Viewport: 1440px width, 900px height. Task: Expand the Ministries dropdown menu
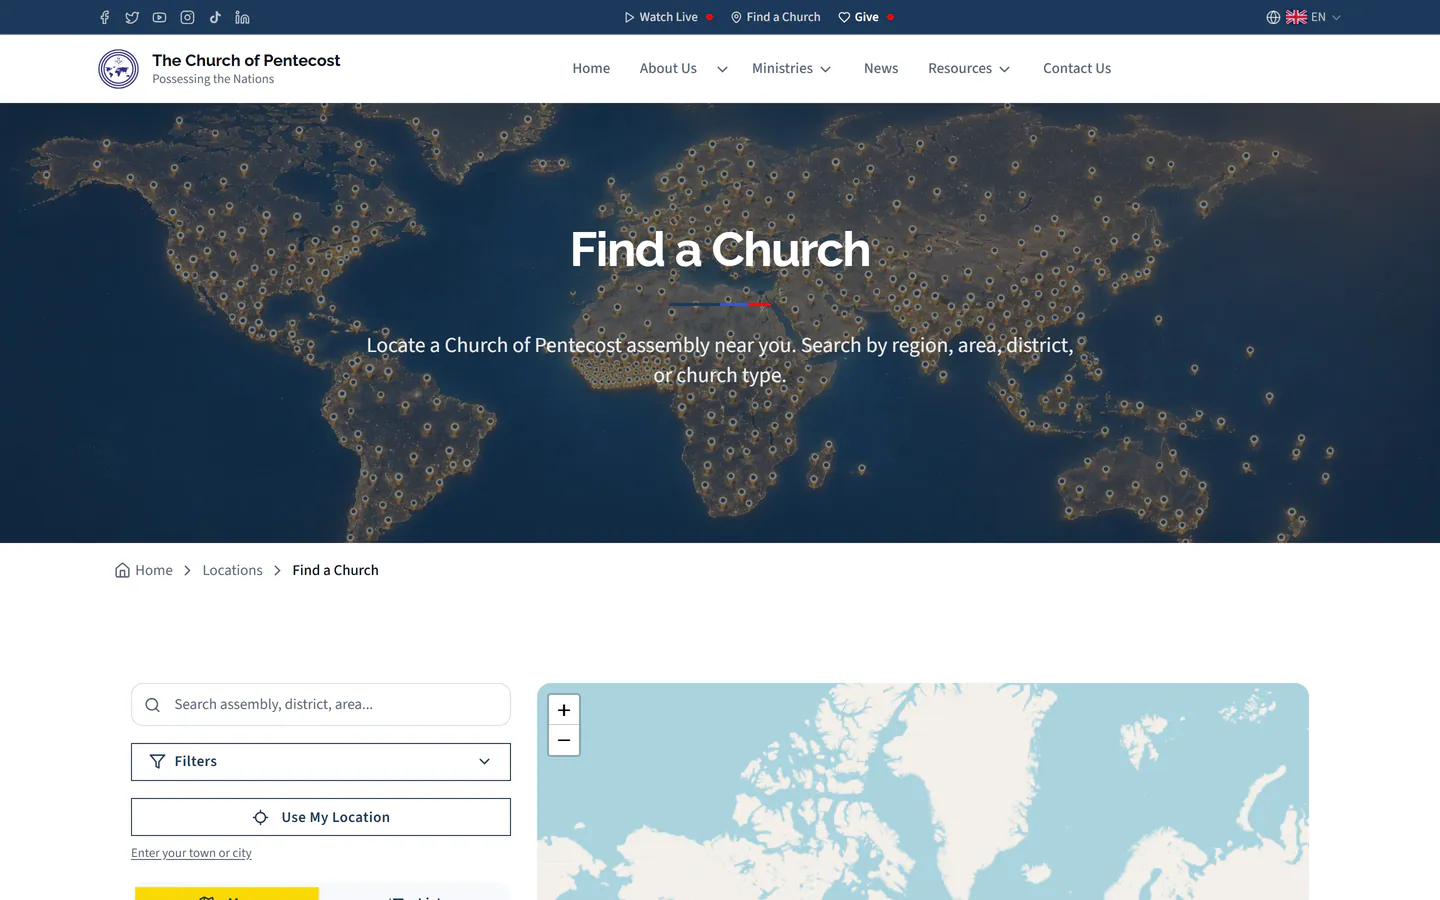(x=792, y=68)
